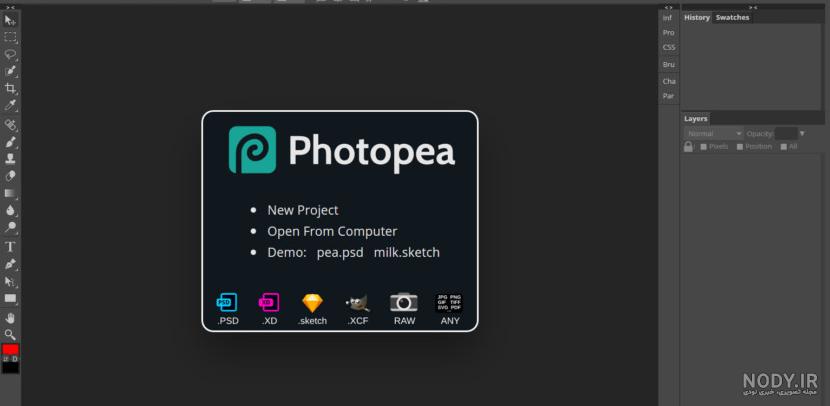Select the Layers tab
The height and width of the screenshot is (406, 830).
(696, 119)
